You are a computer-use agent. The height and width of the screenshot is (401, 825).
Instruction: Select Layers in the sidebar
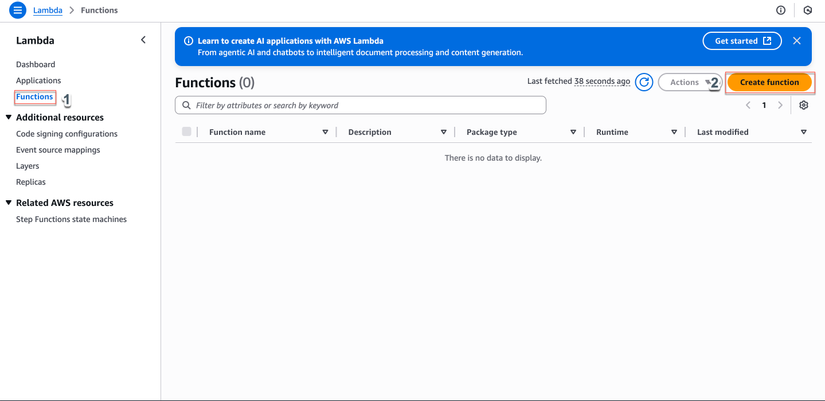tap(27, 166)
